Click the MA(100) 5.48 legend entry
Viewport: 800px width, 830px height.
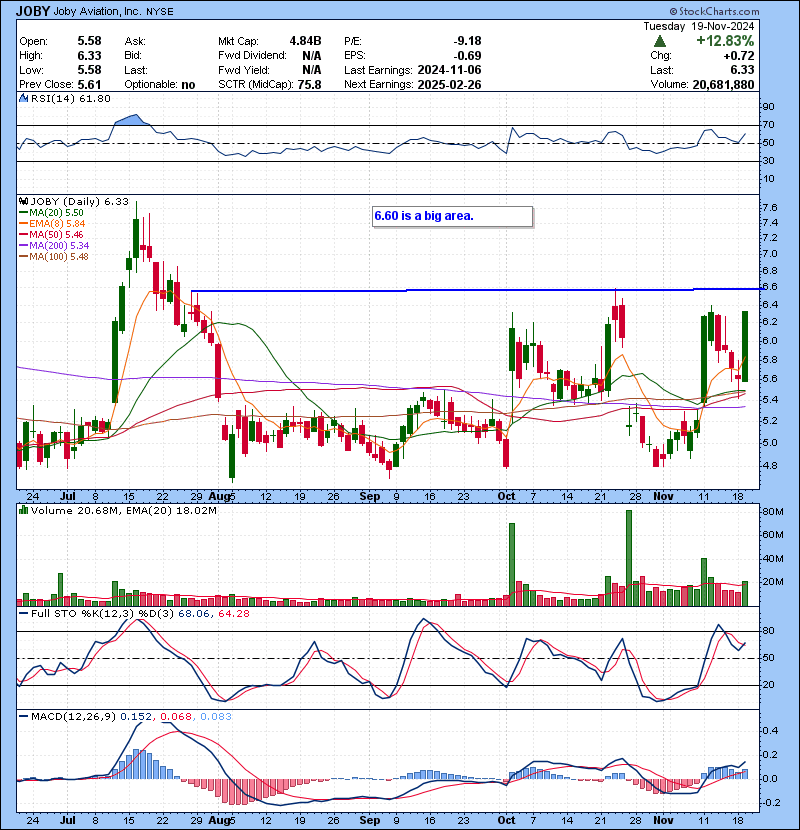[54, 257]
